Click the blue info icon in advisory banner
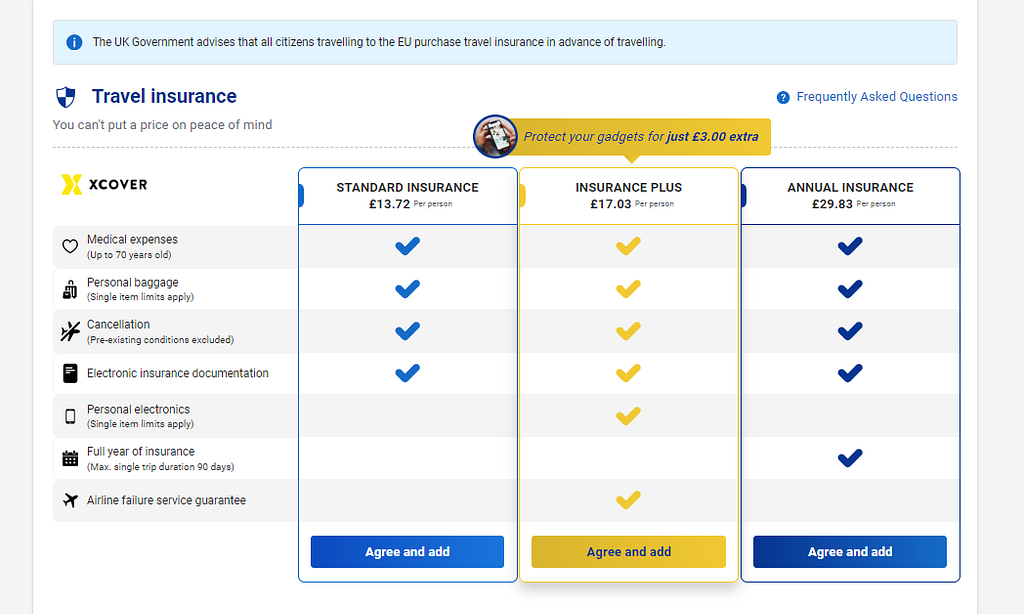Image resolution: width=1024 pixels, height=614 pixels. pos(74,42)
